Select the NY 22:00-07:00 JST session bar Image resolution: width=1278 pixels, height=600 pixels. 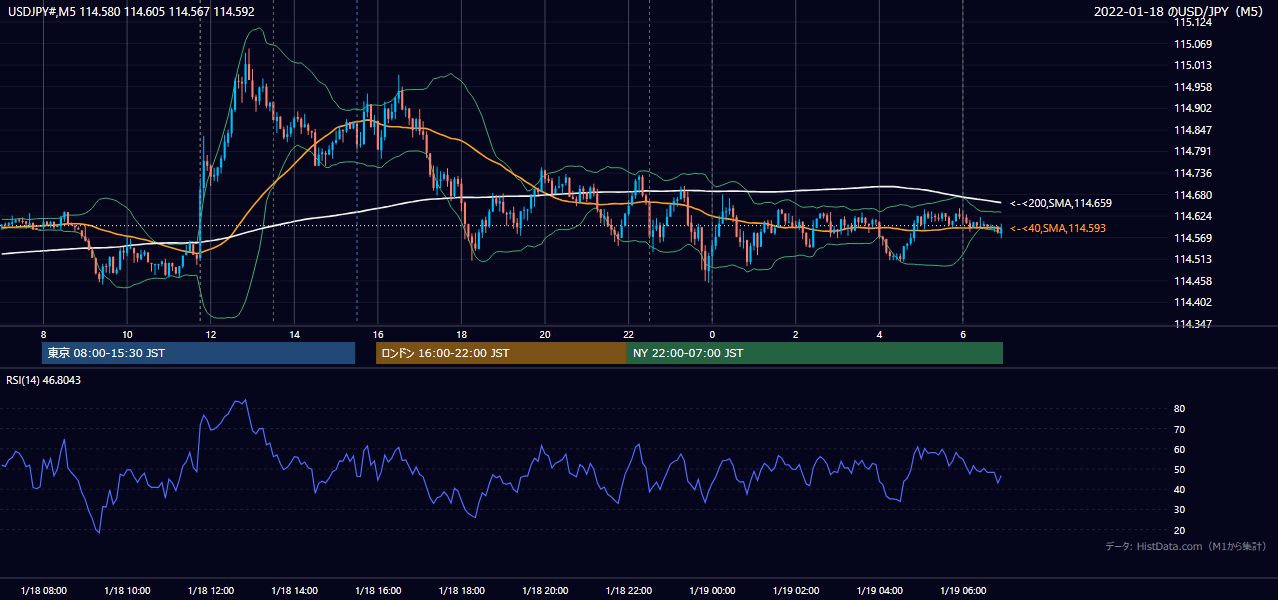(x=815, y=353)
